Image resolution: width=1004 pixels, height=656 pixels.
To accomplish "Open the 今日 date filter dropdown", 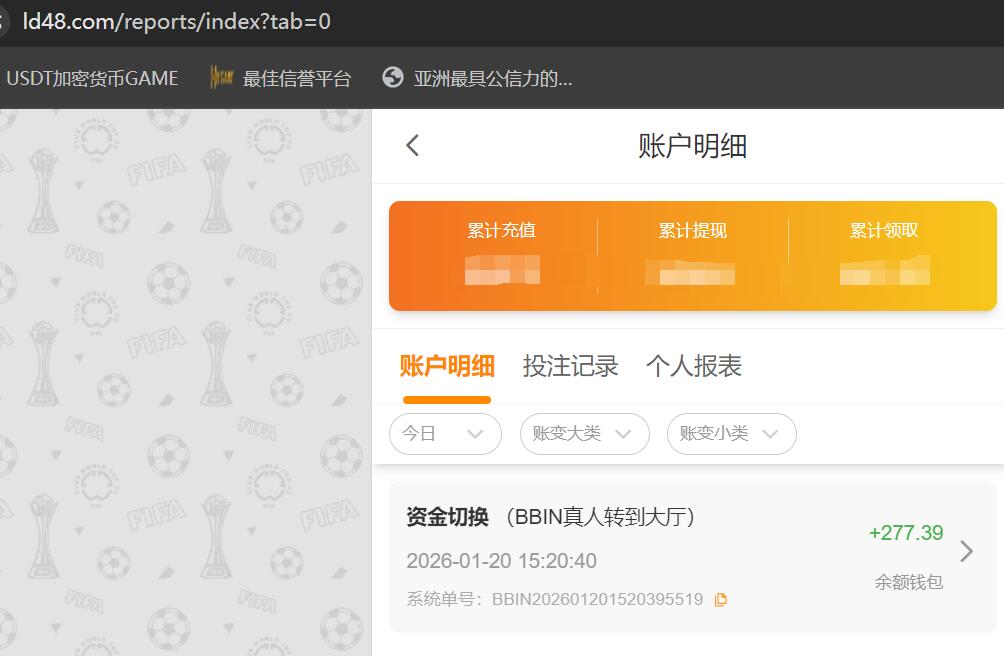I will point(445,434).
